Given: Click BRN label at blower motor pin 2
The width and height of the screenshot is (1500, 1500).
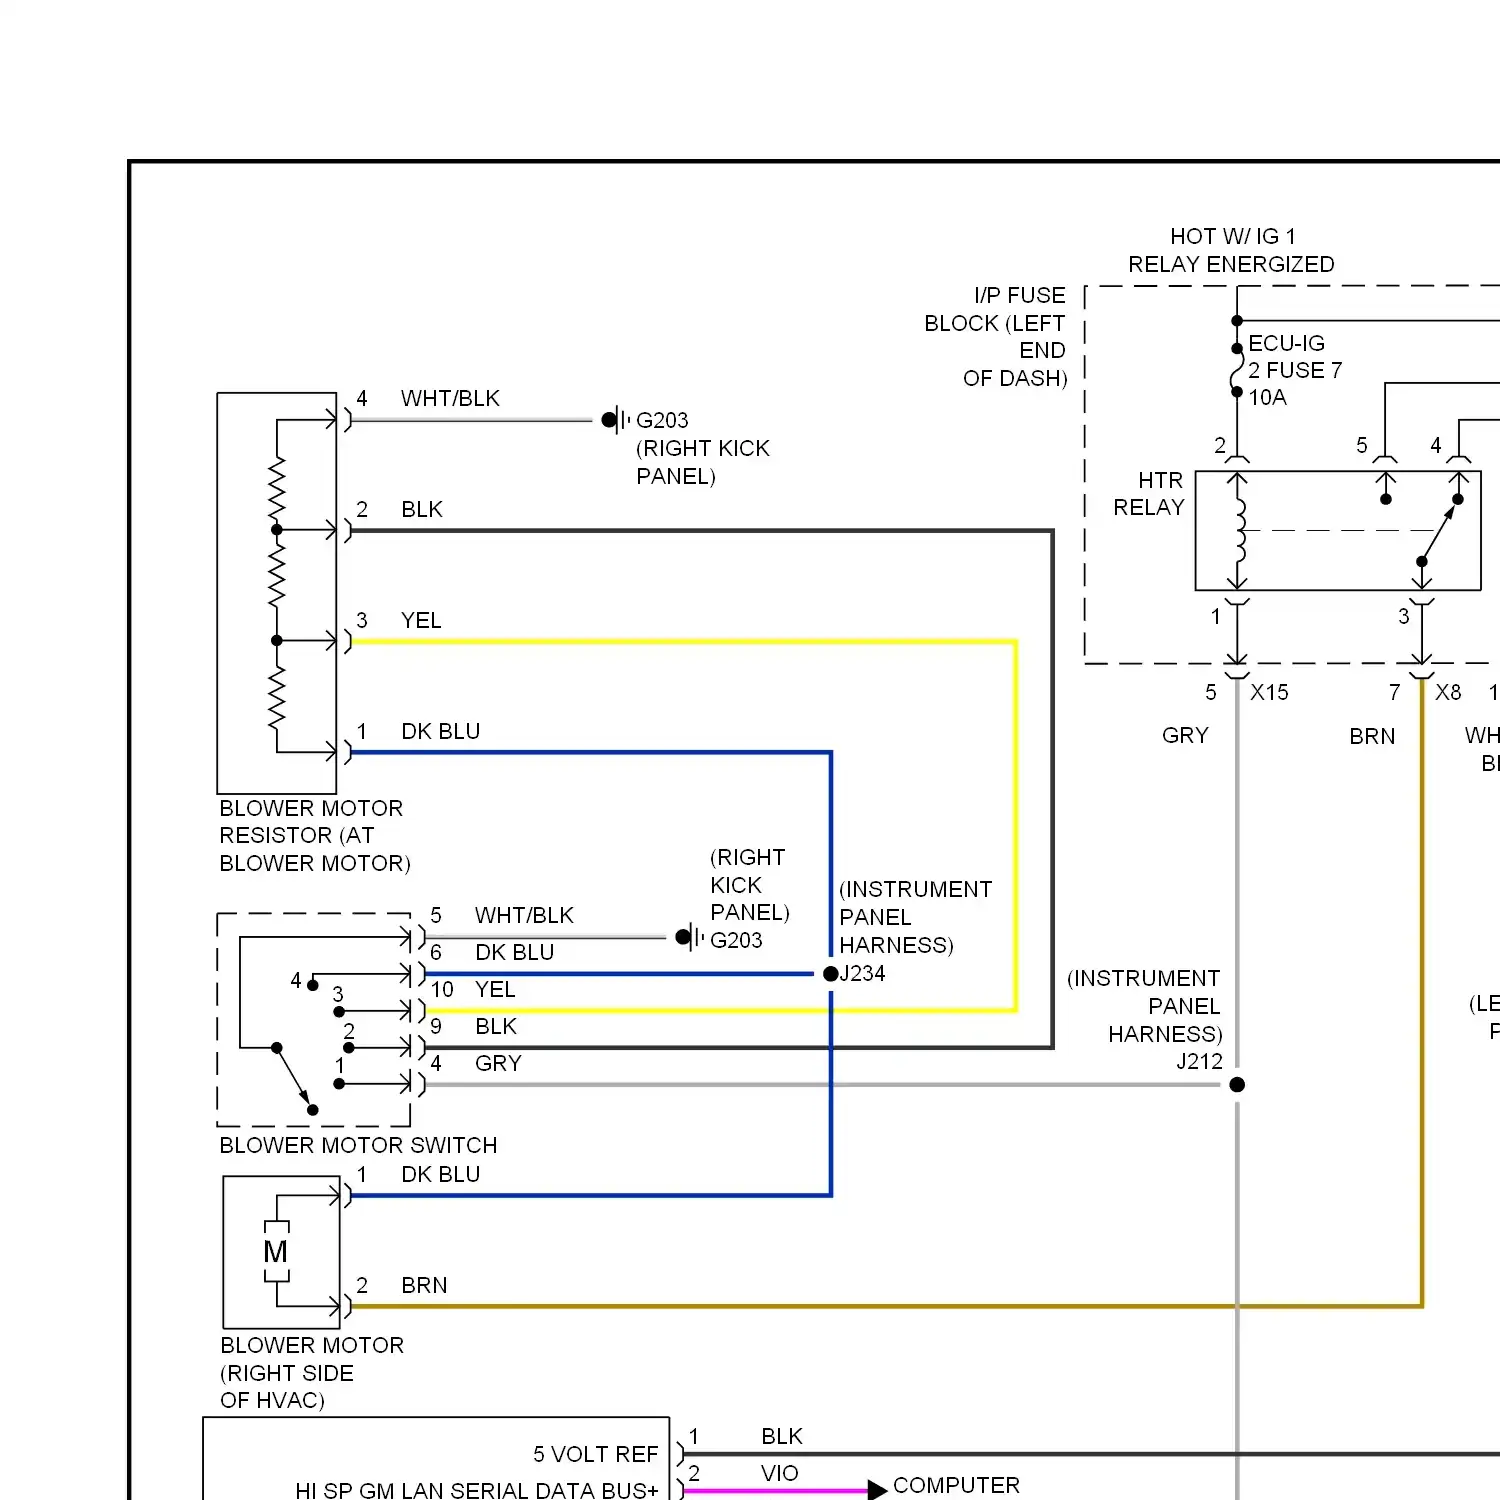Looking at the screenshot, I should (424, 1285).
